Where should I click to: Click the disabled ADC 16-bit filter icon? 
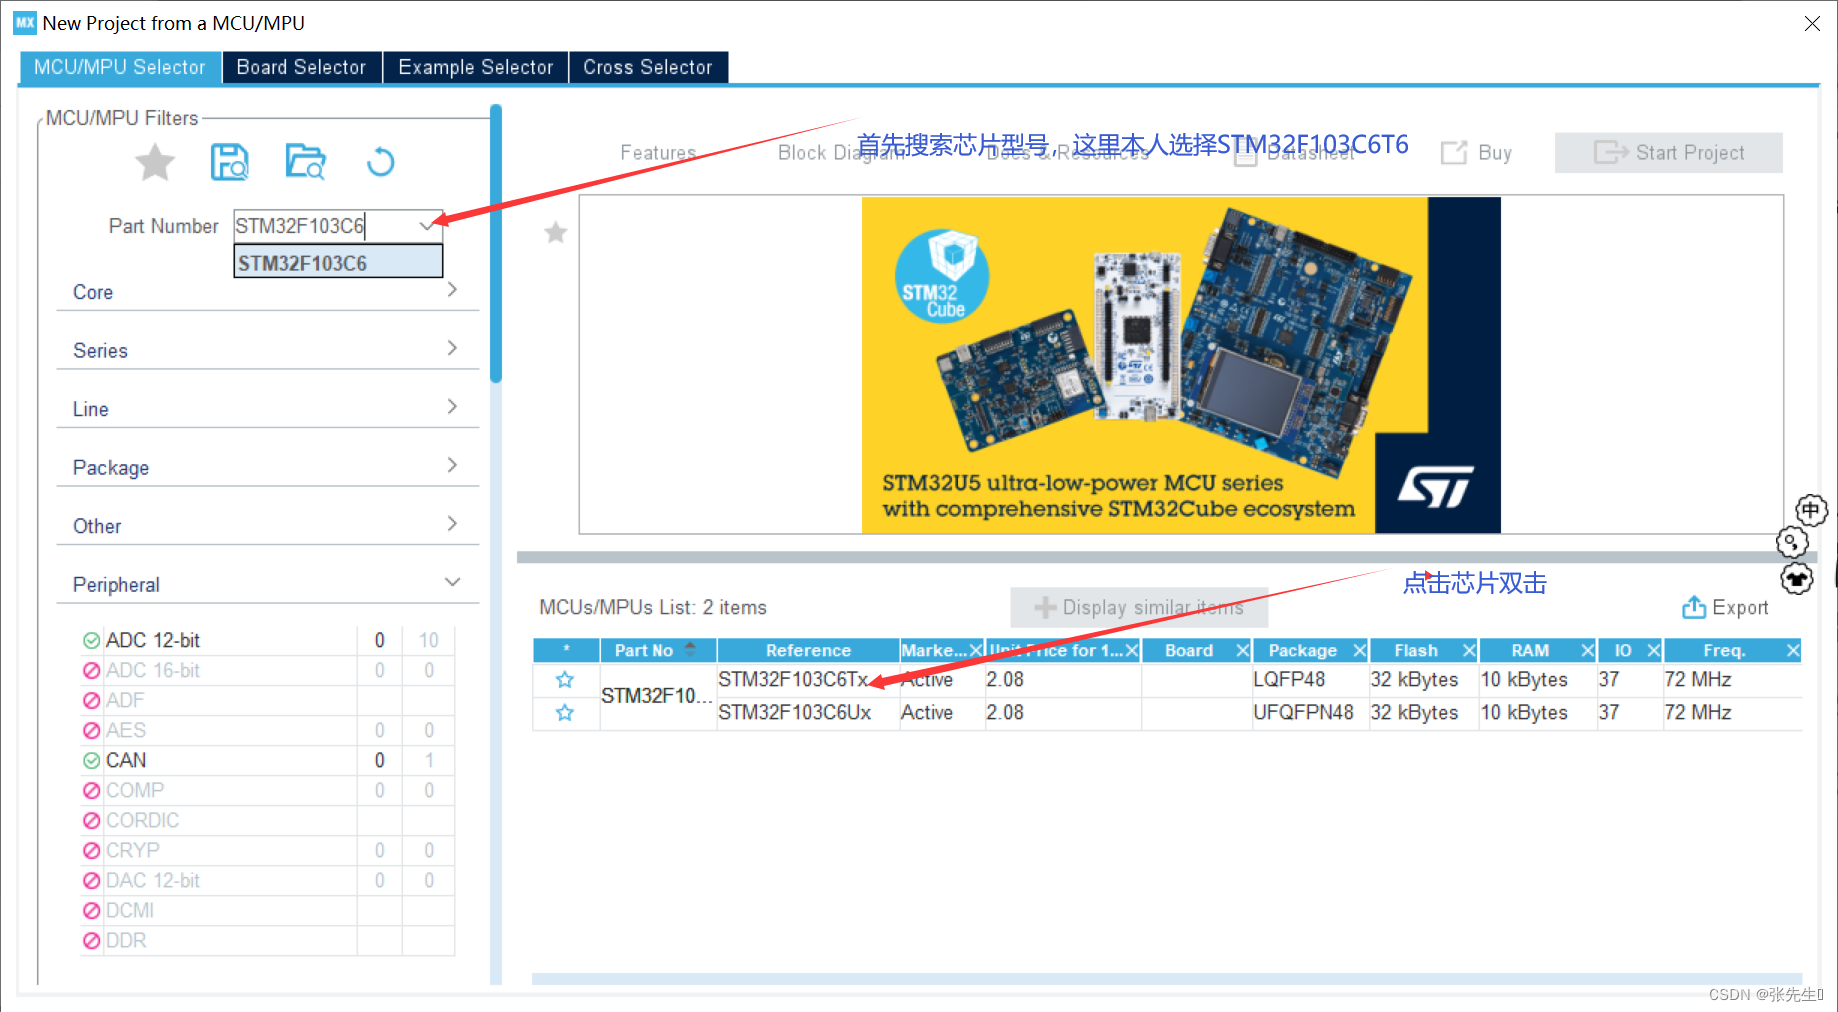[91, 670]
